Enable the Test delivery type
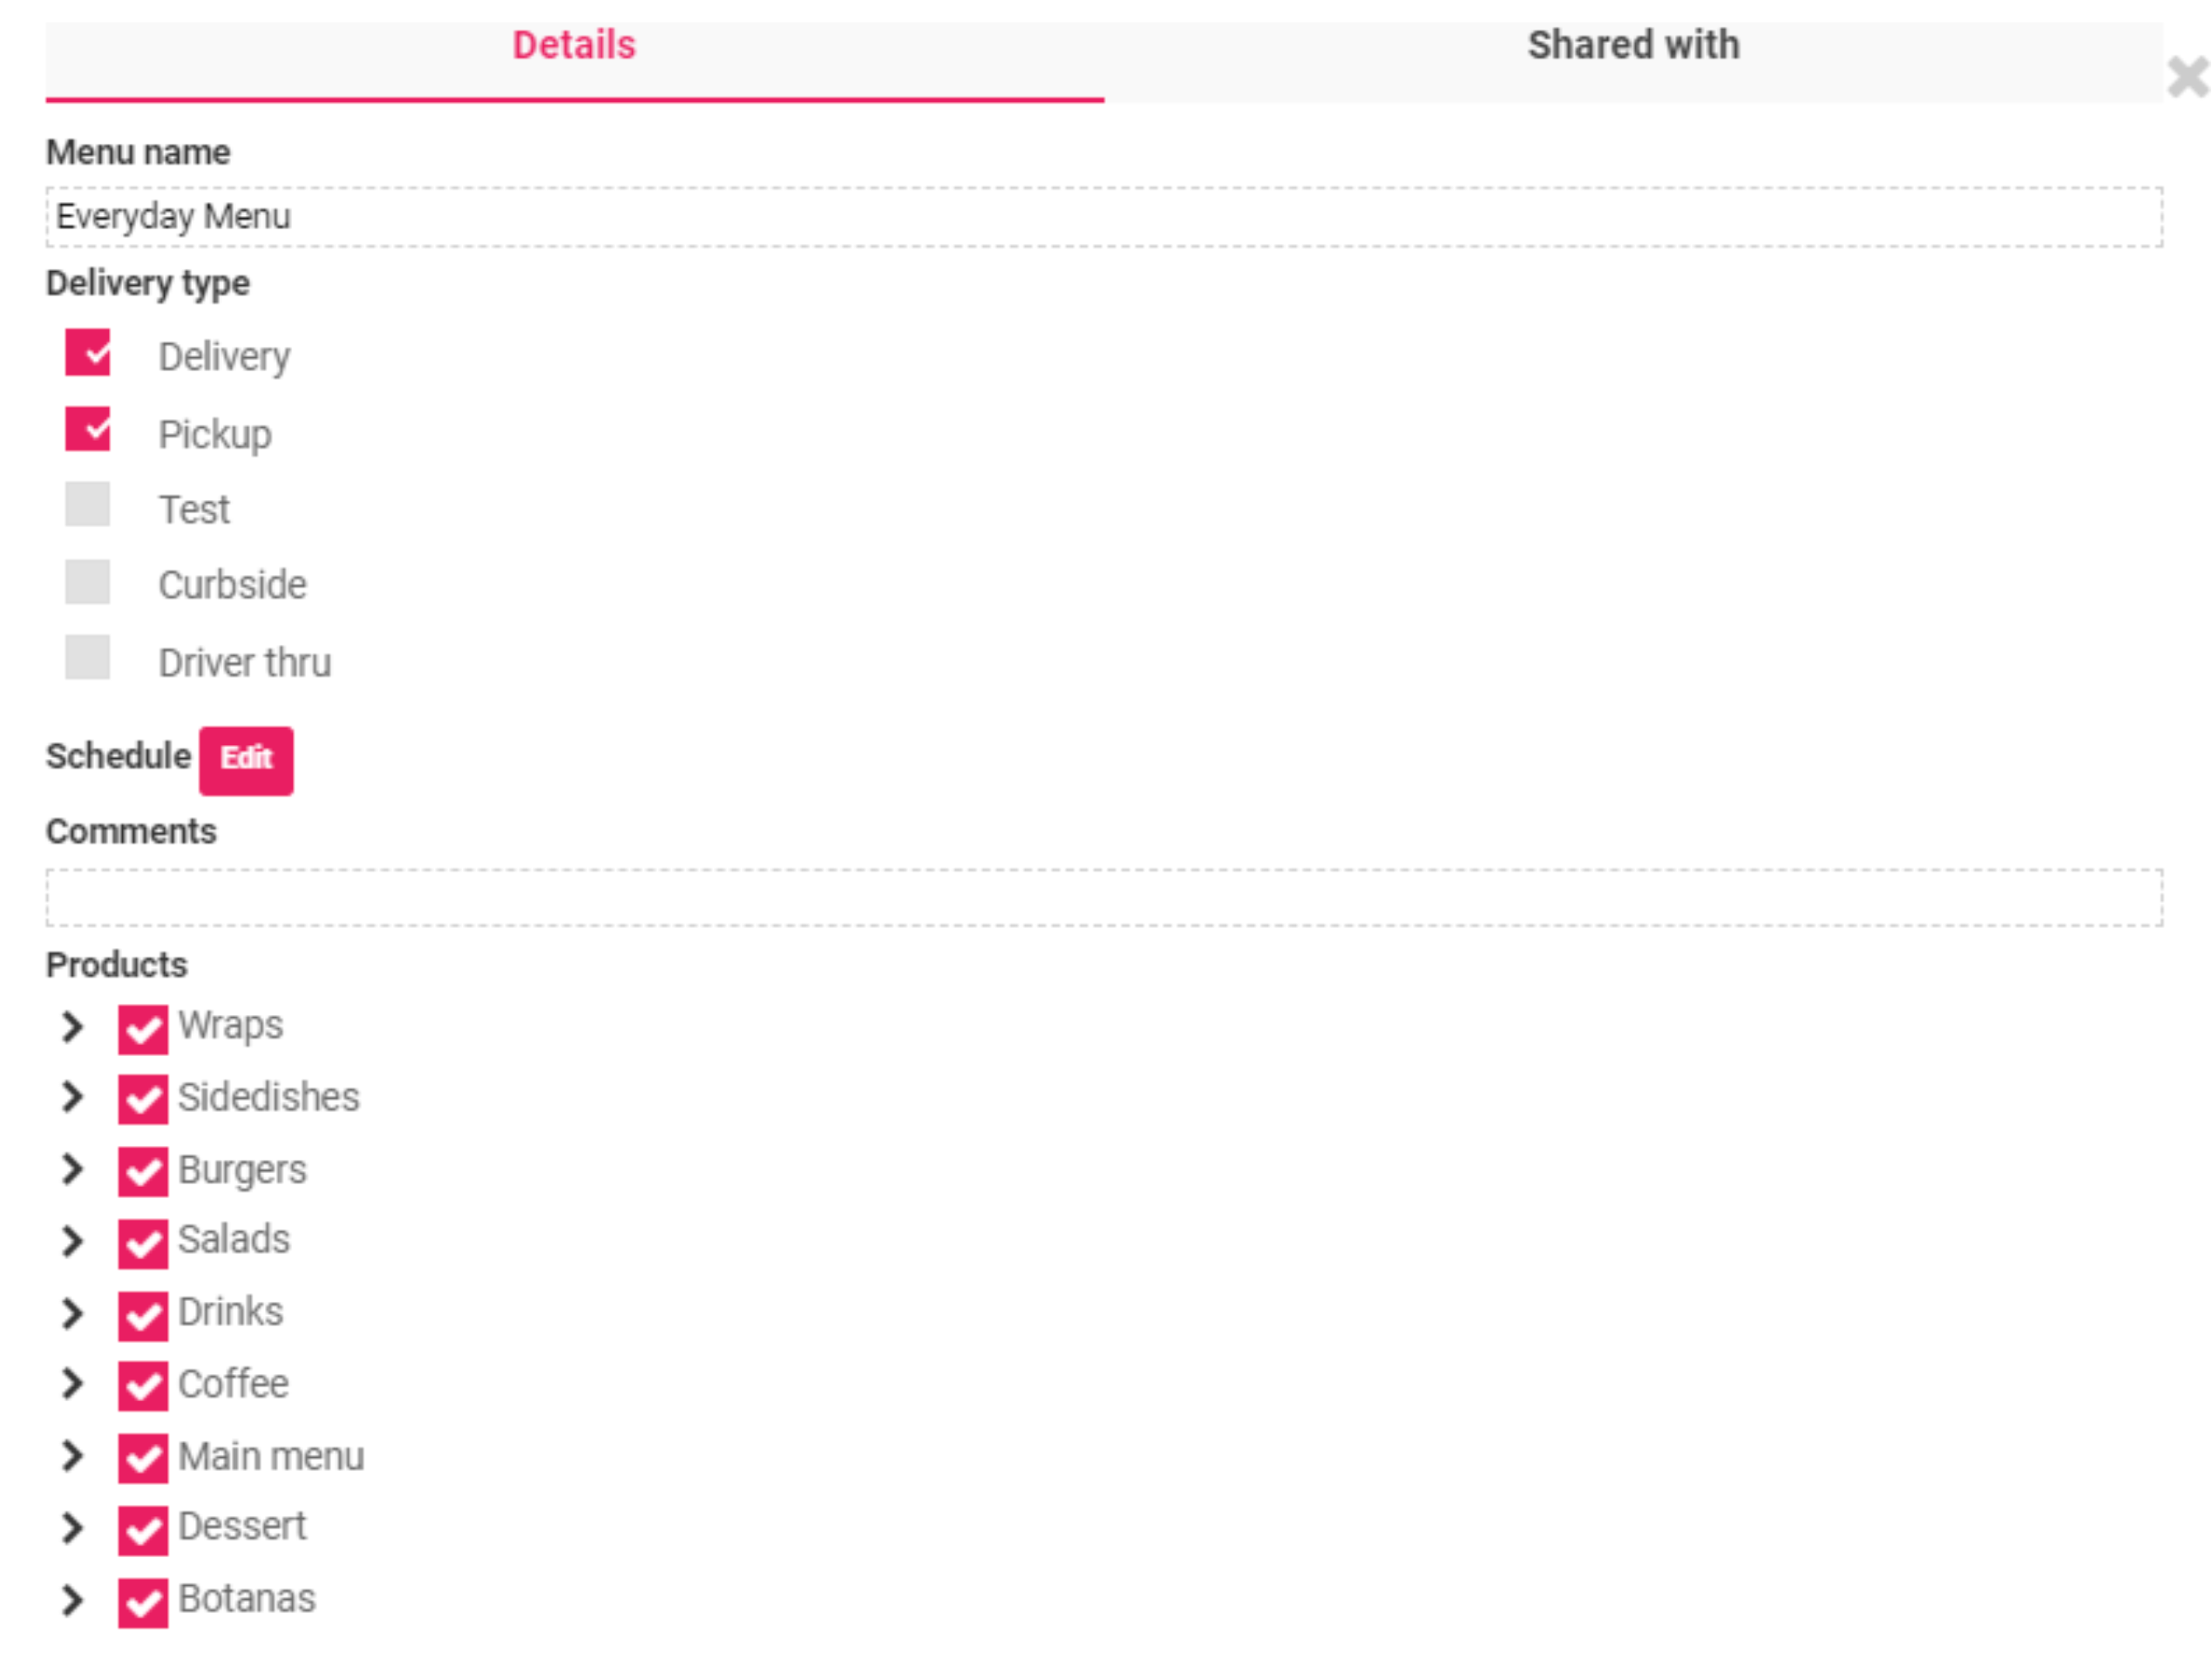This screenshot has width=2212, height=1653. tap(88, 504)
